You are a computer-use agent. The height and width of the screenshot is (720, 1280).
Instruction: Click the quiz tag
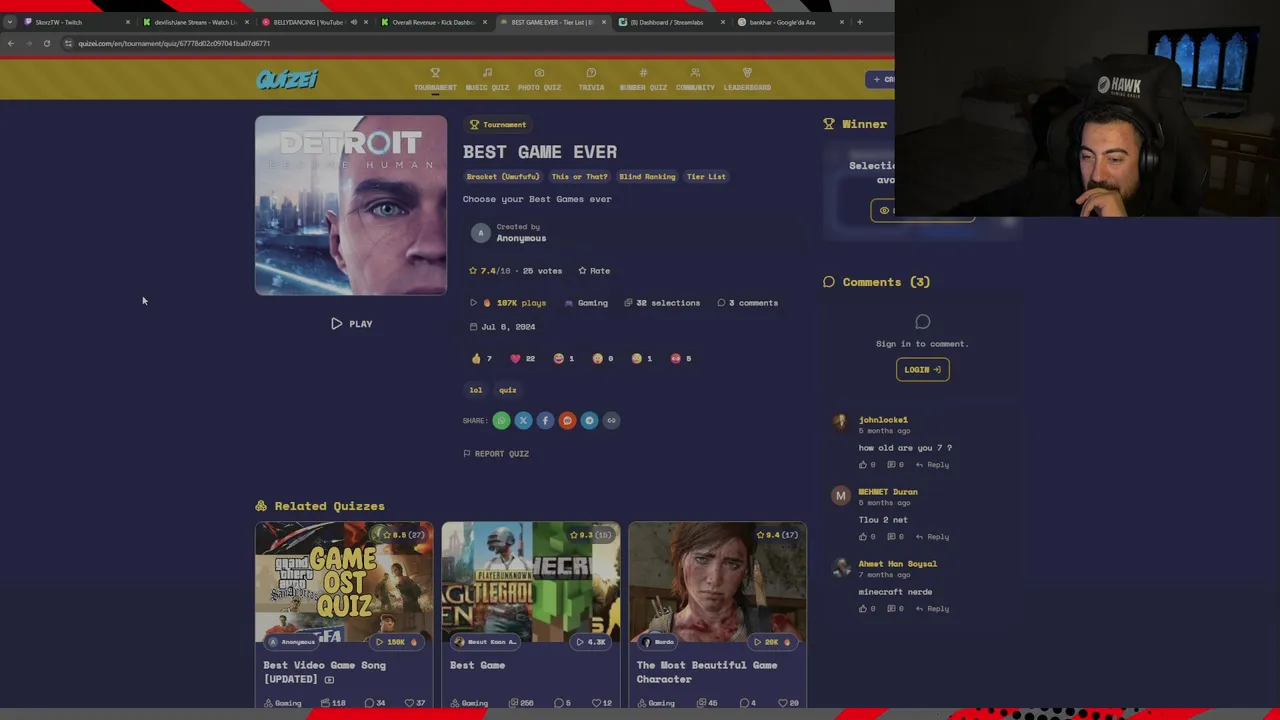tap(508, 390)
